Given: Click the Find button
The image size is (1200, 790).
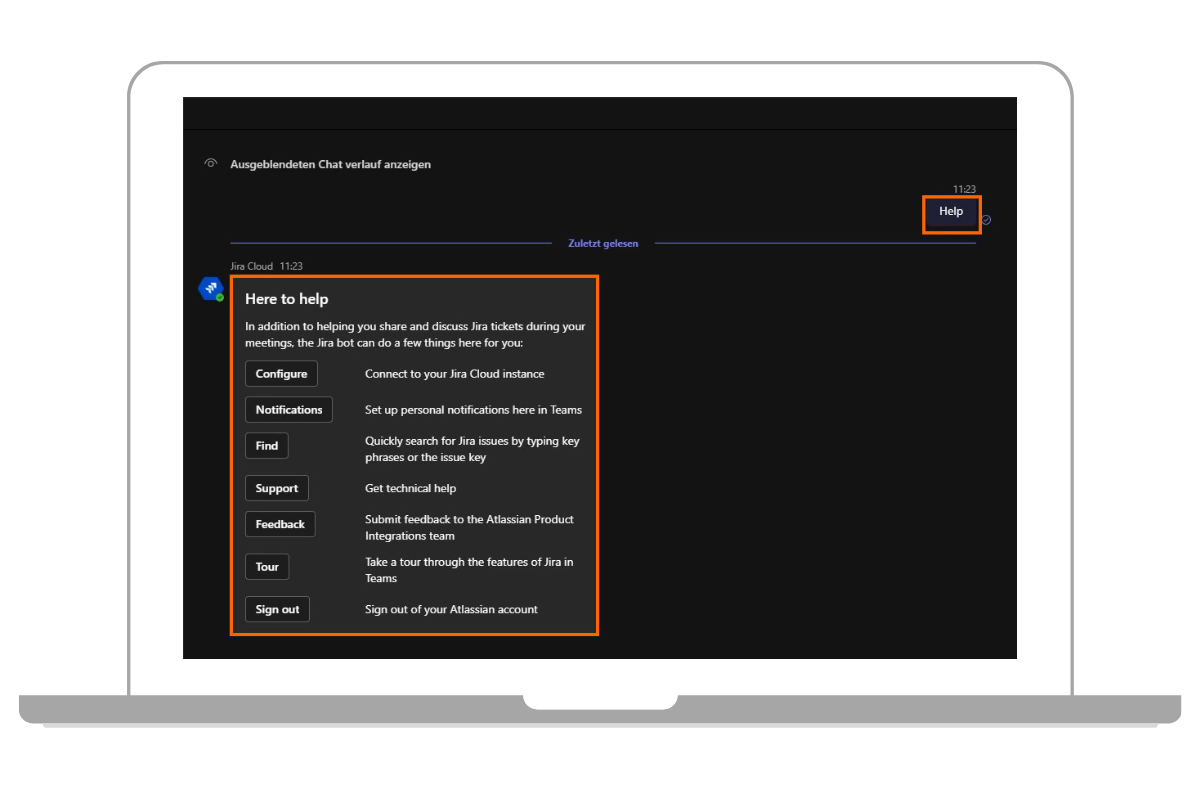Looking at the screenshot, I should click(267, 446).
